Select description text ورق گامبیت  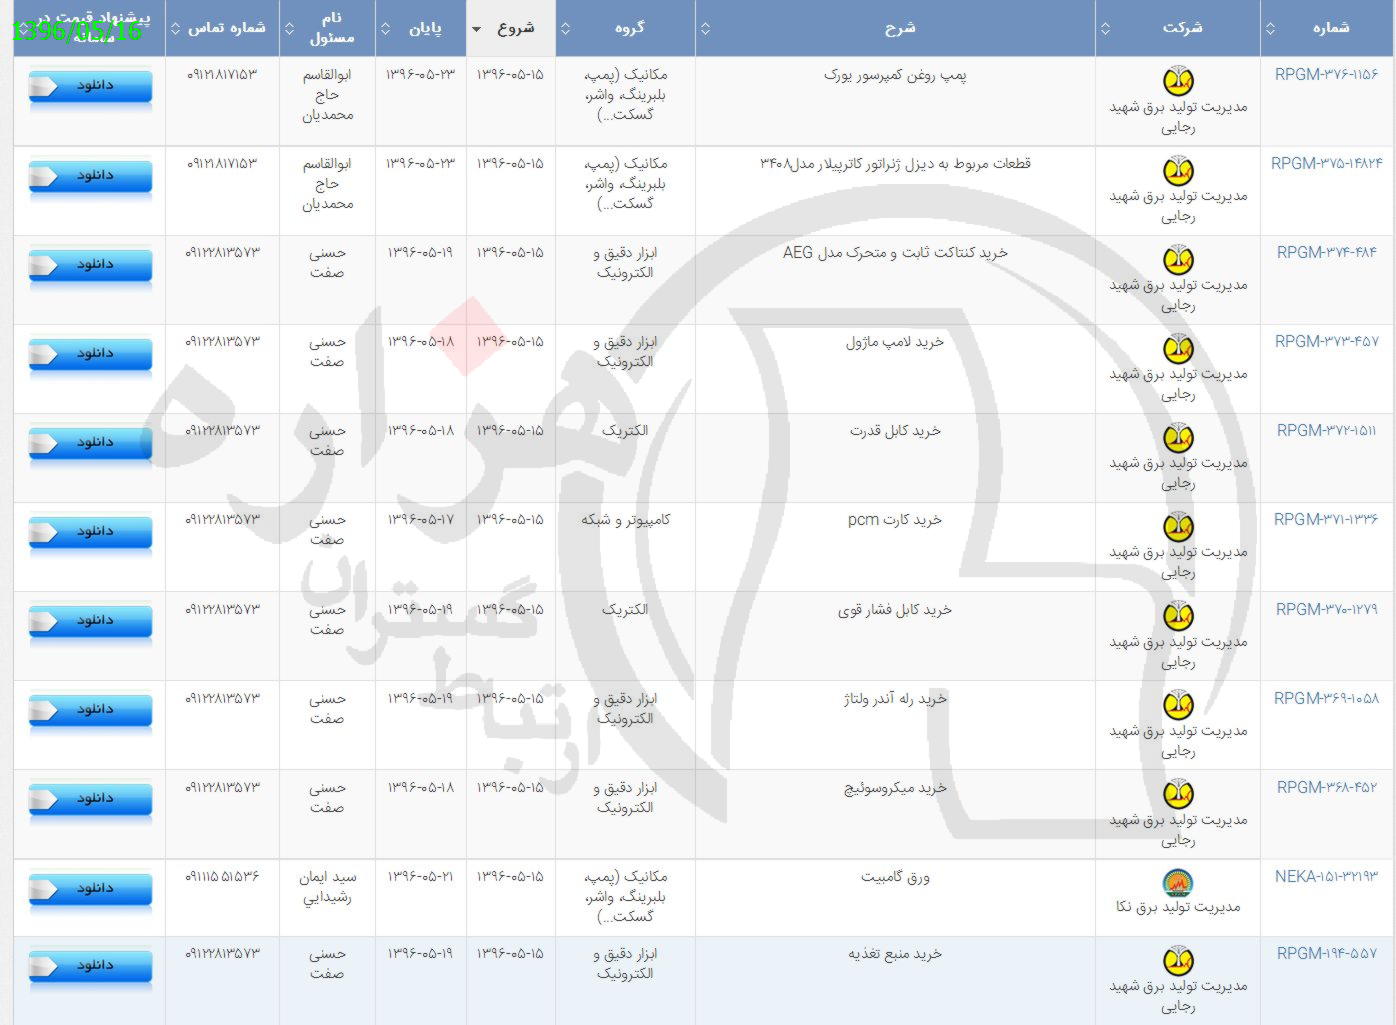pyautogui.click(x=895, y=877)
